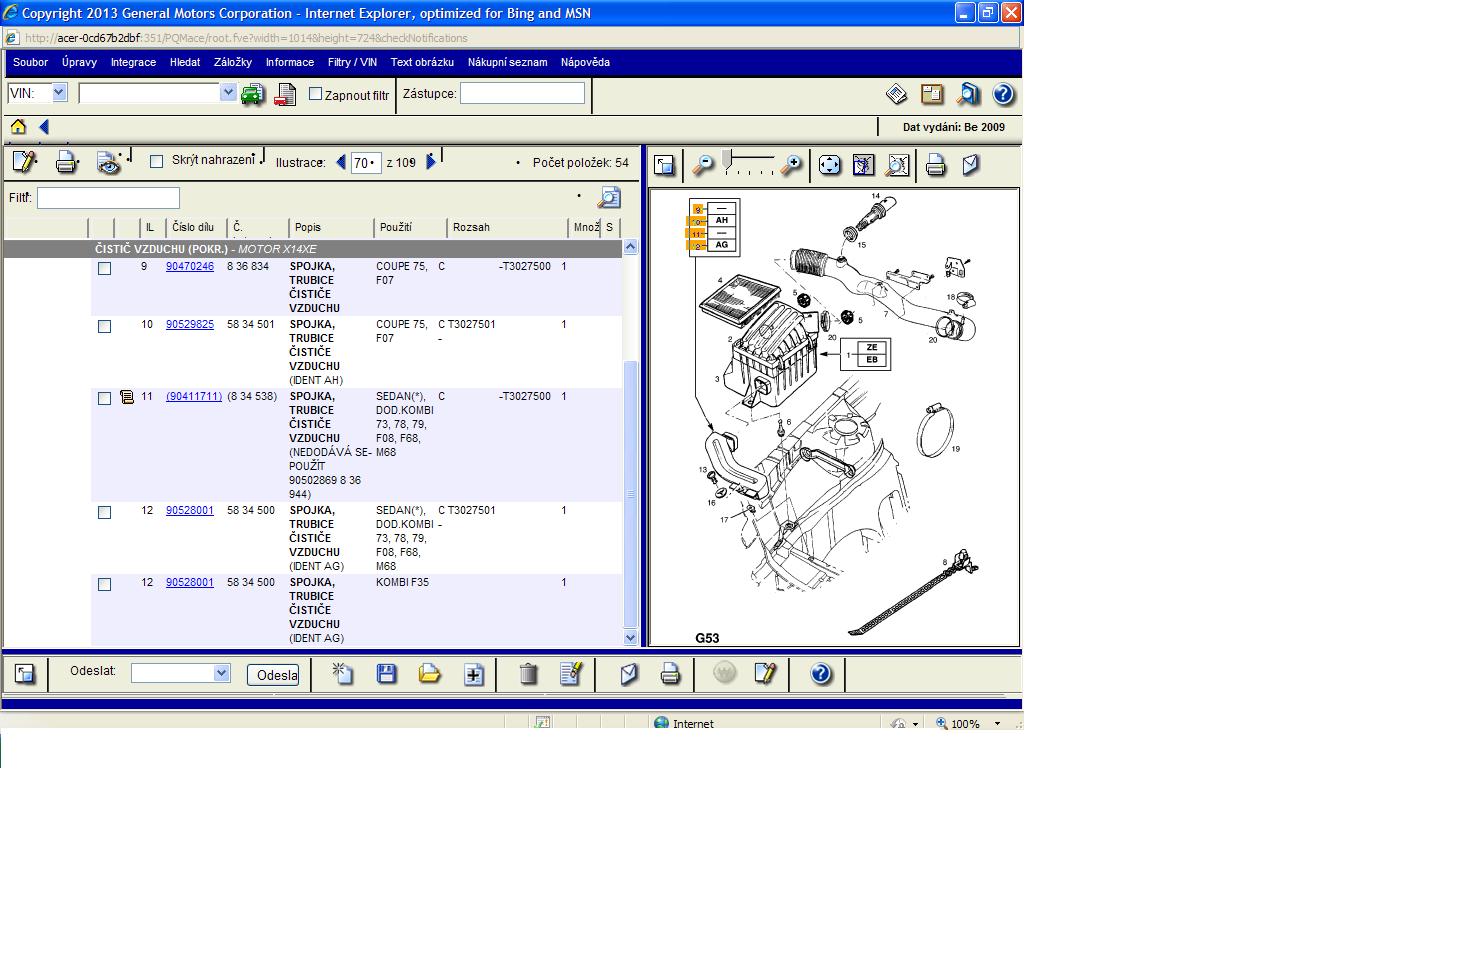
Task: Print the illustration using the printer icon
Action: (935, 165)
